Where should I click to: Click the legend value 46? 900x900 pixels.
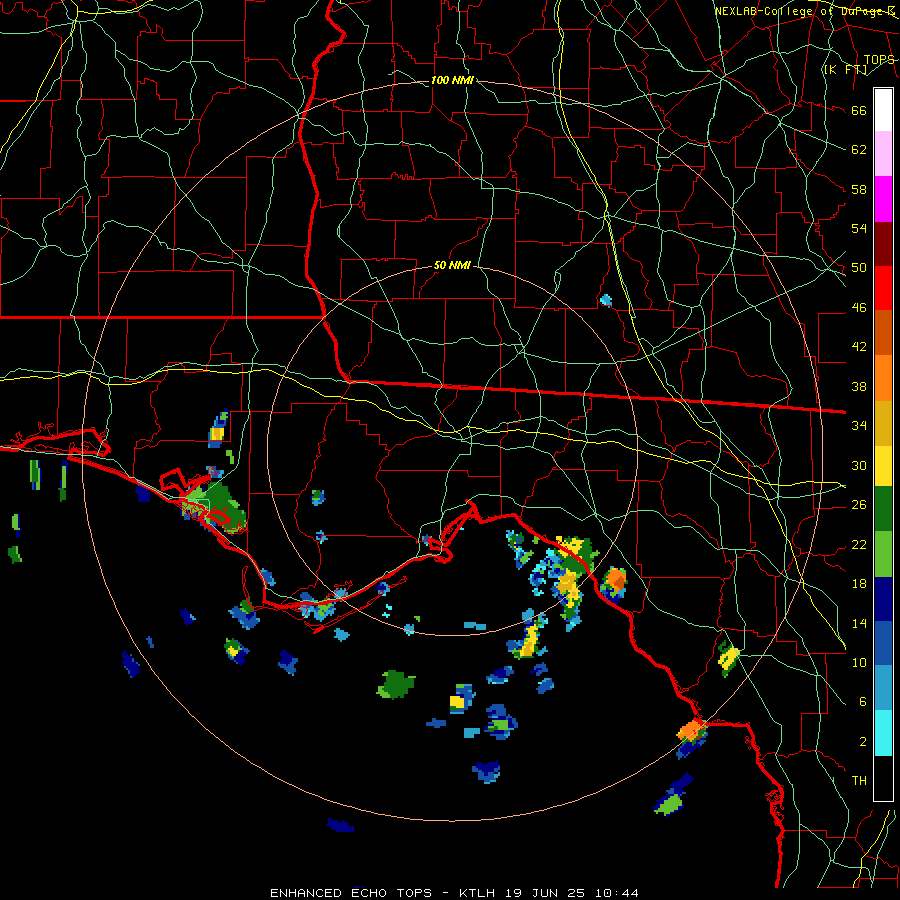click(x=859, y=308)
